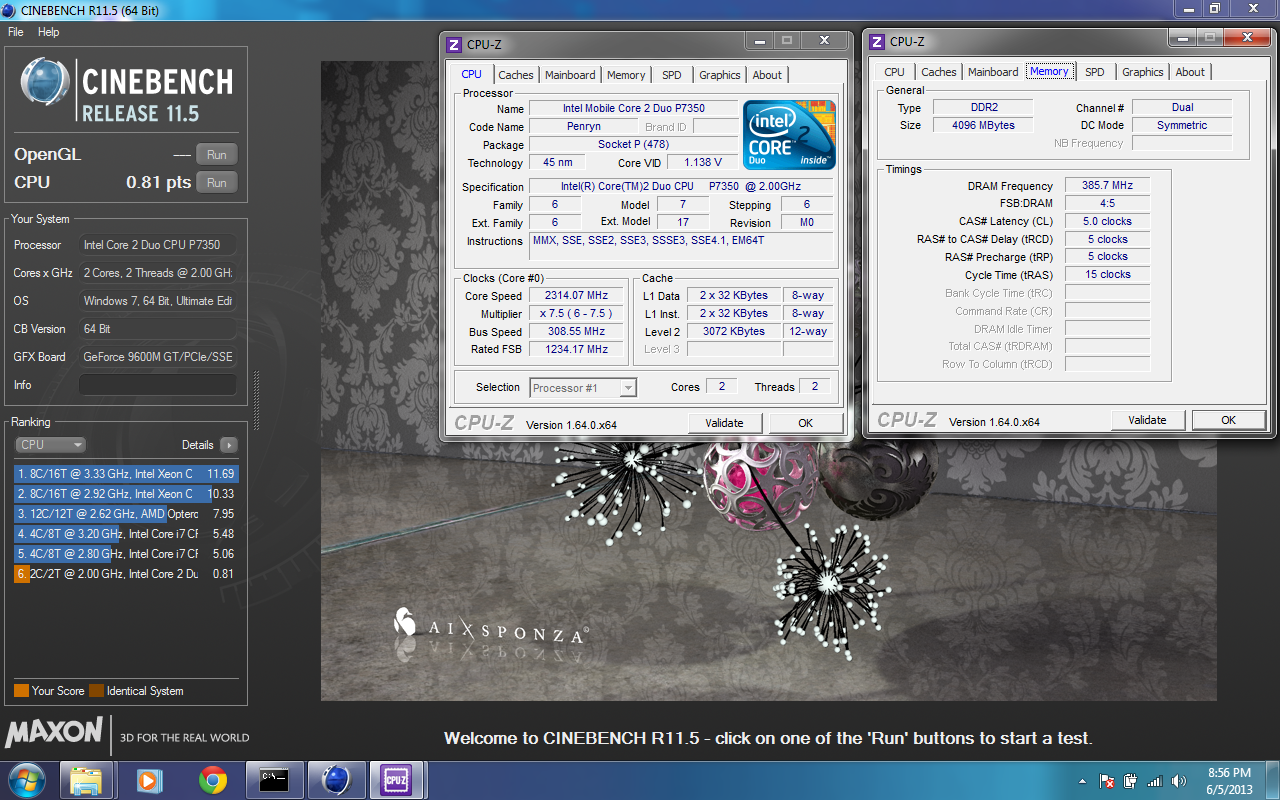Open the Mainboard tab in left CPU-Z

click(570, 75)
